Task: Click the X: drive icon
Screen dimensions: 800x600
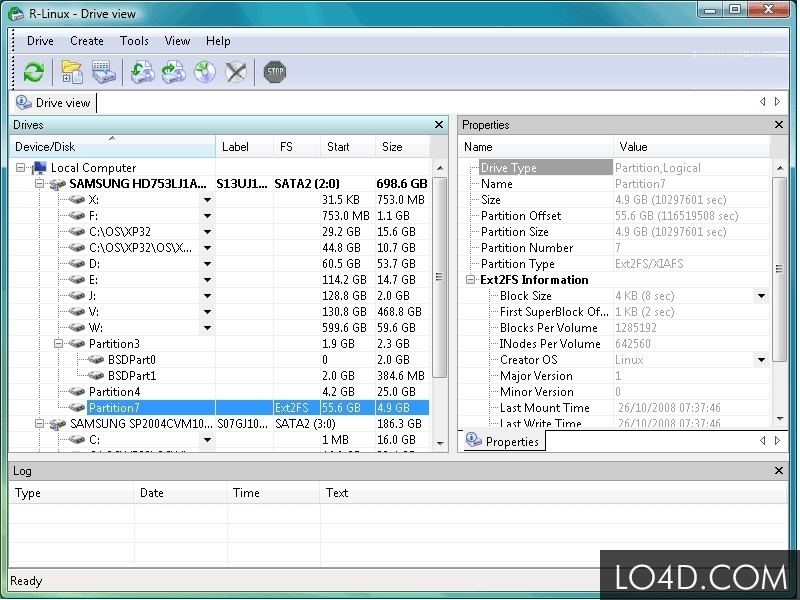Action: [x=77, y=199]
